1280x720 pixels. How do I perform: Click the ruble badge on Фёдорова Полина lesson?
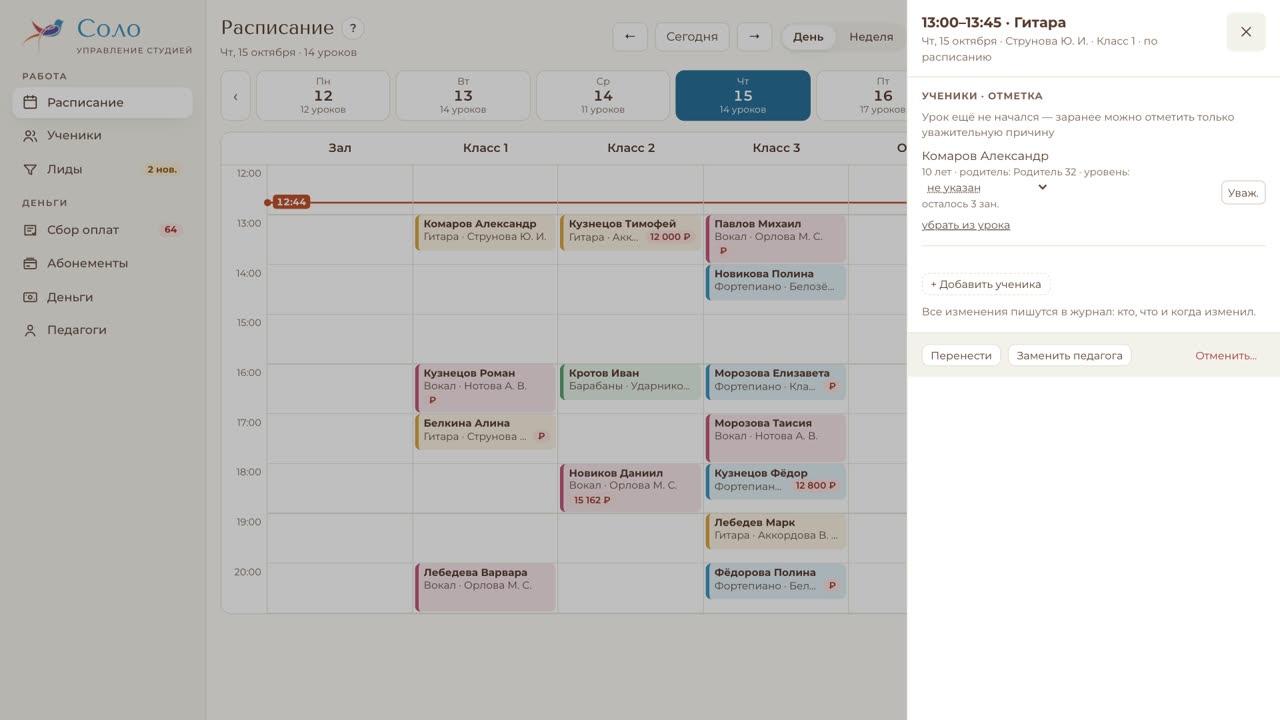pyautogui.click(x=831, y=586)
